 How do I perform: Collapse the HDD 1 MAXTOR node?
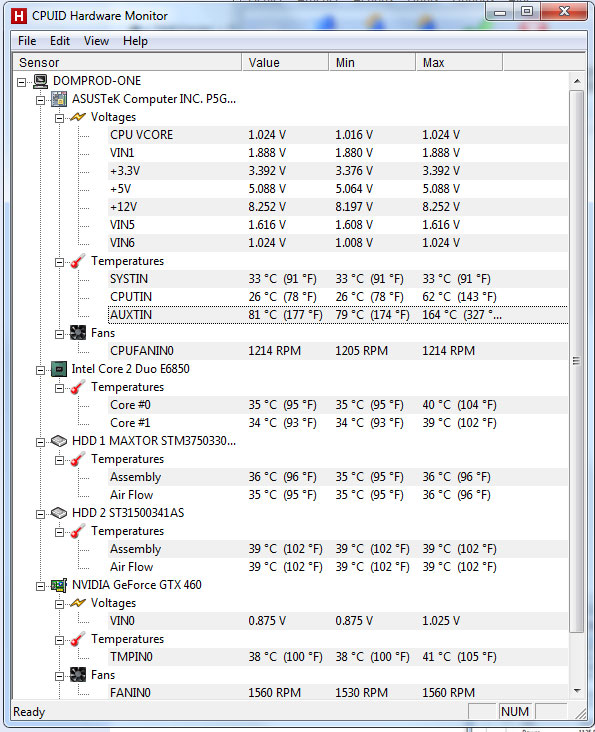coord(41,442)
